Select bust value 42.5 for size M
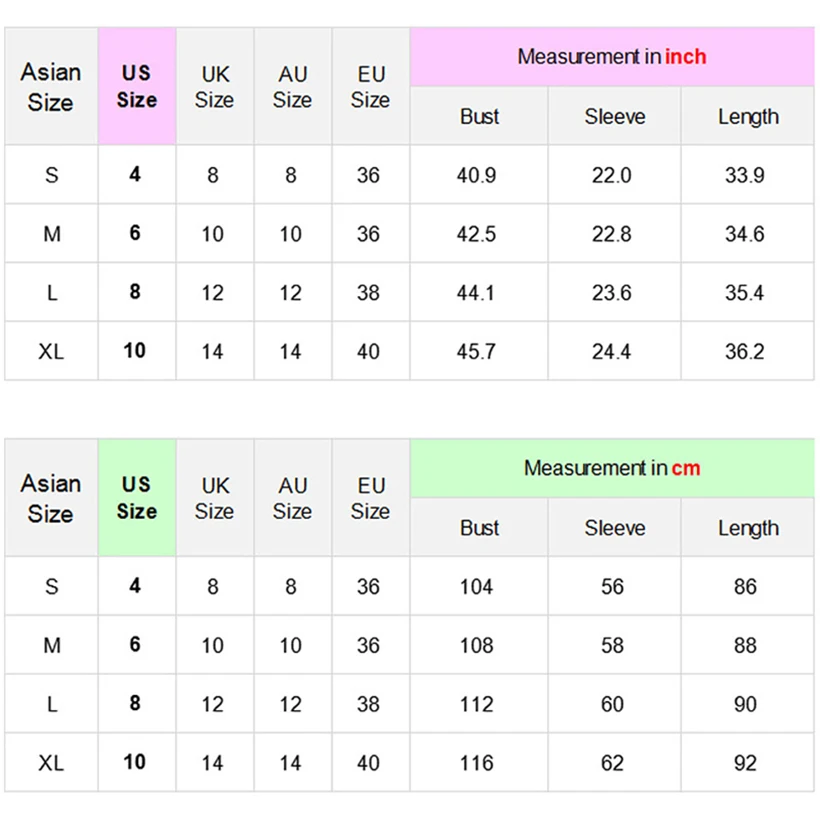 pos(477,234)
